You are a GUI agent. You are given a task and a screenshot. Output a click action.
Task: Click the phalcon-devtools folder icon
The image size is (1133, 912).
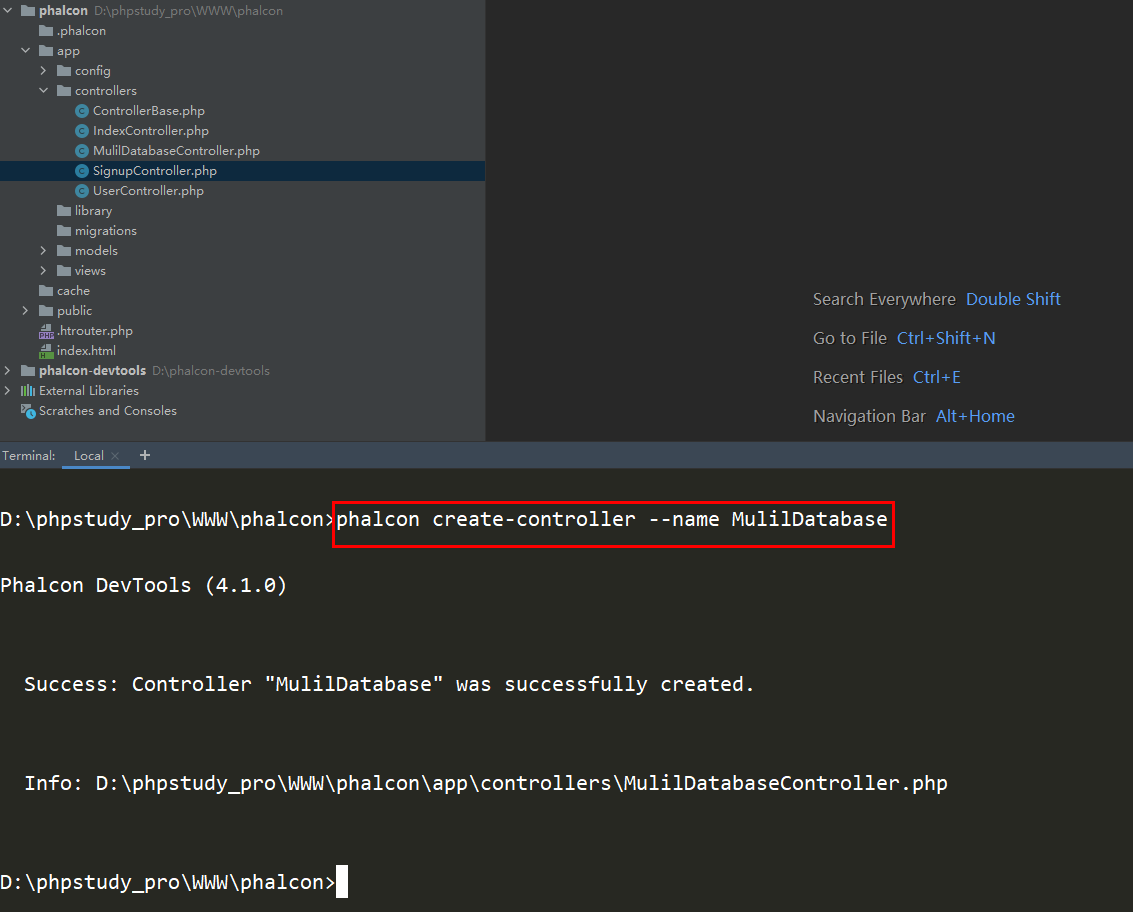coord(28,371)
